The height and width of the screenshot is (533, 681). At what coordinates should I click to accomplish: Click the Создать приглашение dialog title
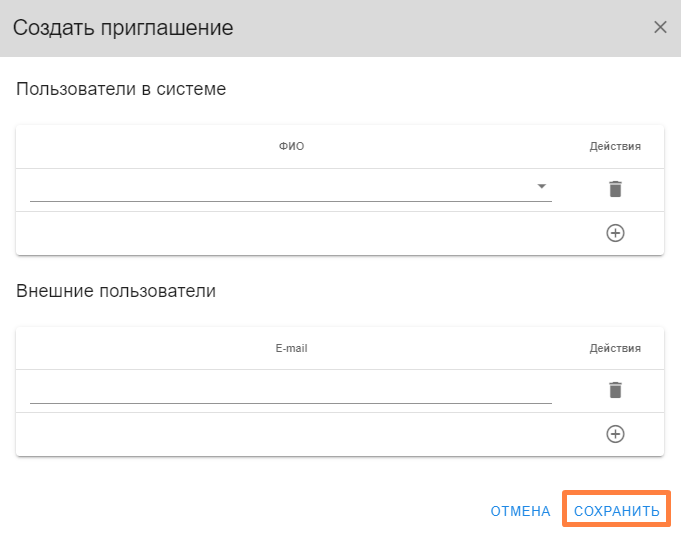click(x=123, y=28)
